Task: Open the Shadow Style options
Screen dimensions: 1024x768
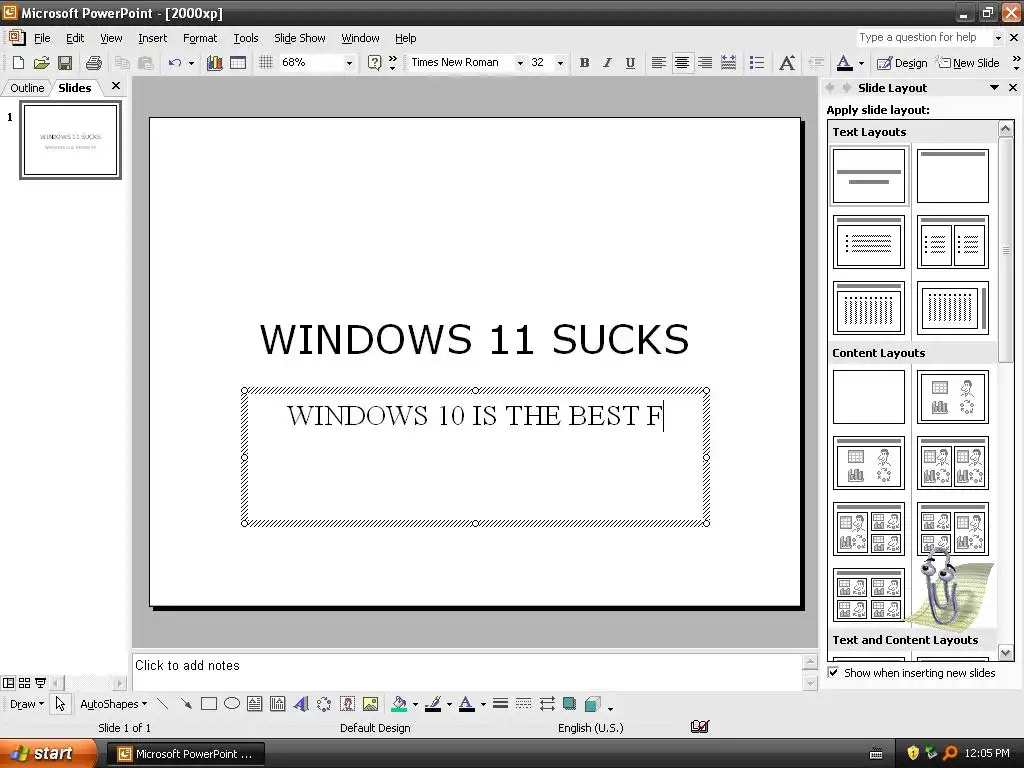Action: (x=569, y=704)
